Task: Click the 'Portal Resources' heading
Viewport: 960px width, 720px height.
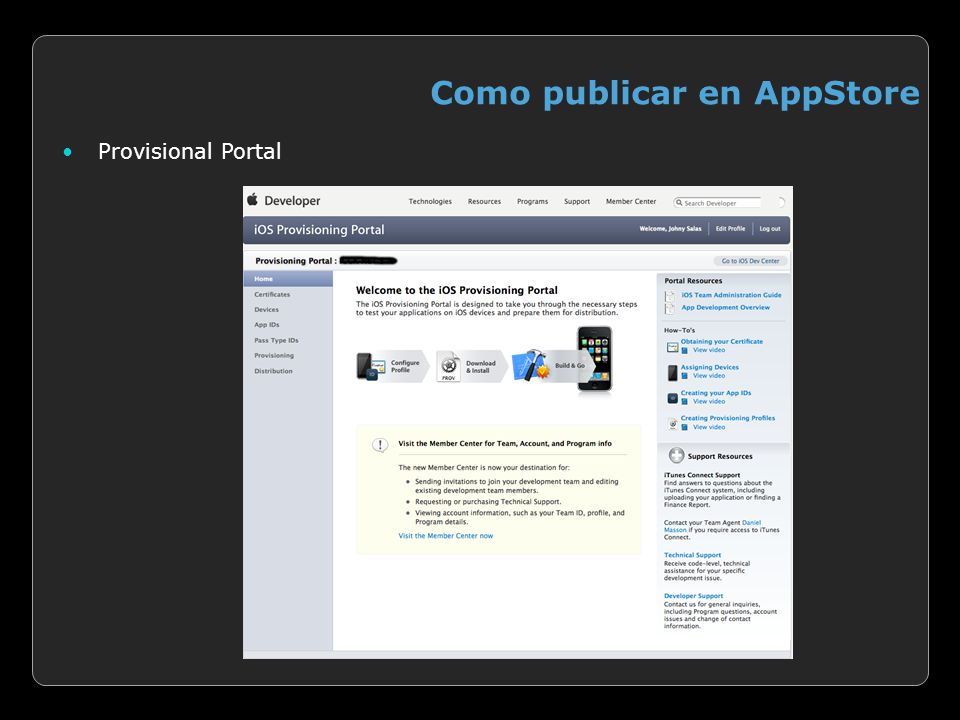Action: [694, 281]
